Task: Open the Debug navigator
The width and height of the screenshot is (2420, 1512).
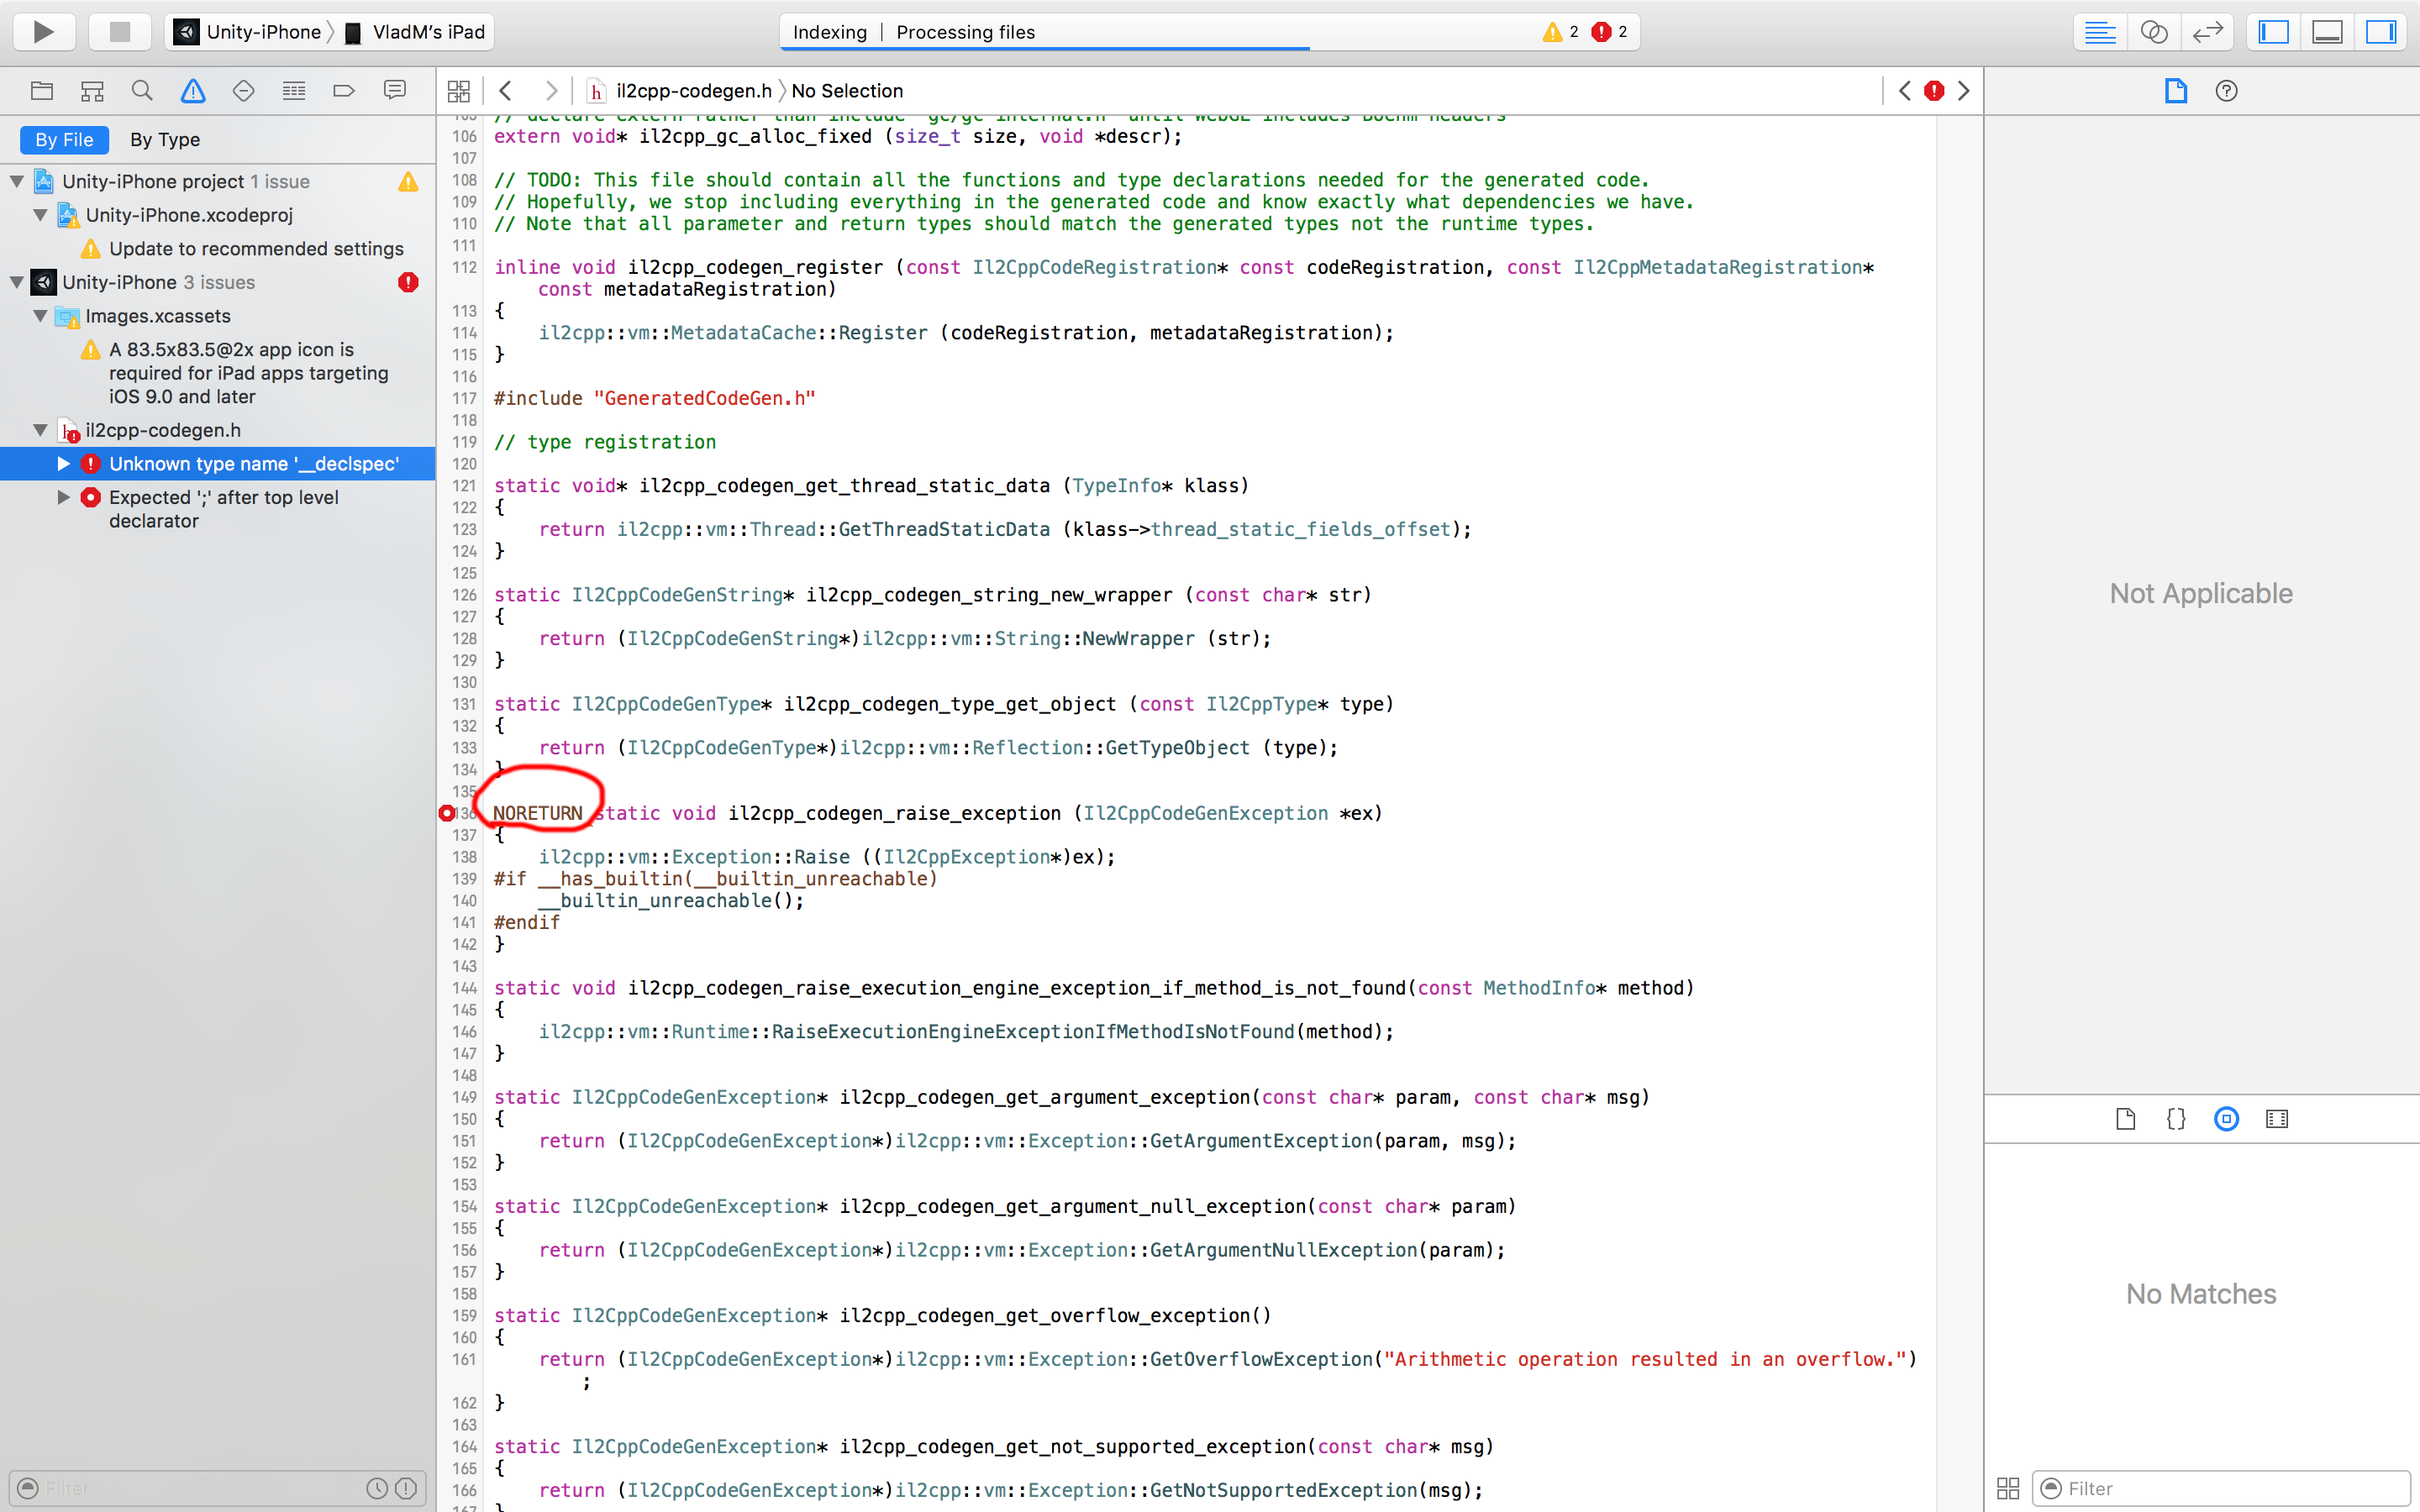Action: (294, 91)
